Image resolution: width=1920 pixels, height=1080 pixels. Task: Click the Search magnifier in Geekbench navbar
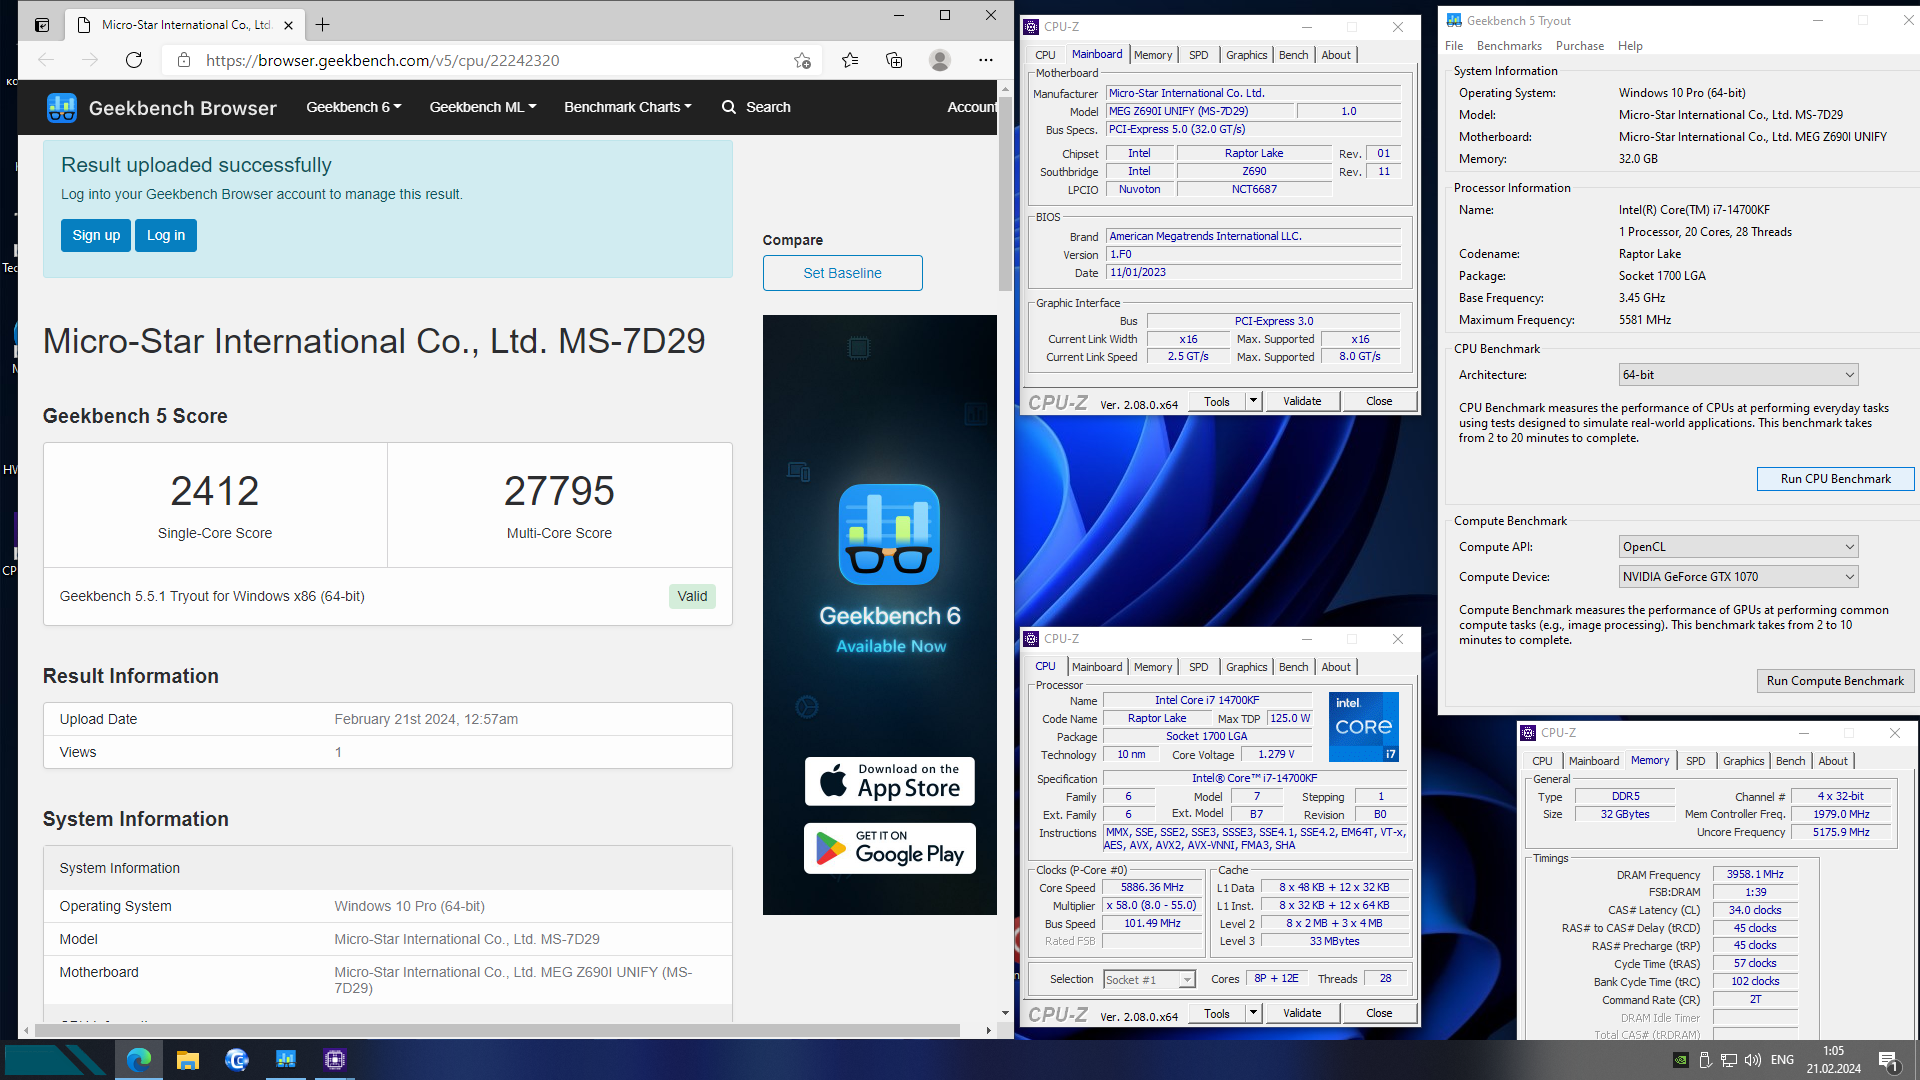pos(729,107)
